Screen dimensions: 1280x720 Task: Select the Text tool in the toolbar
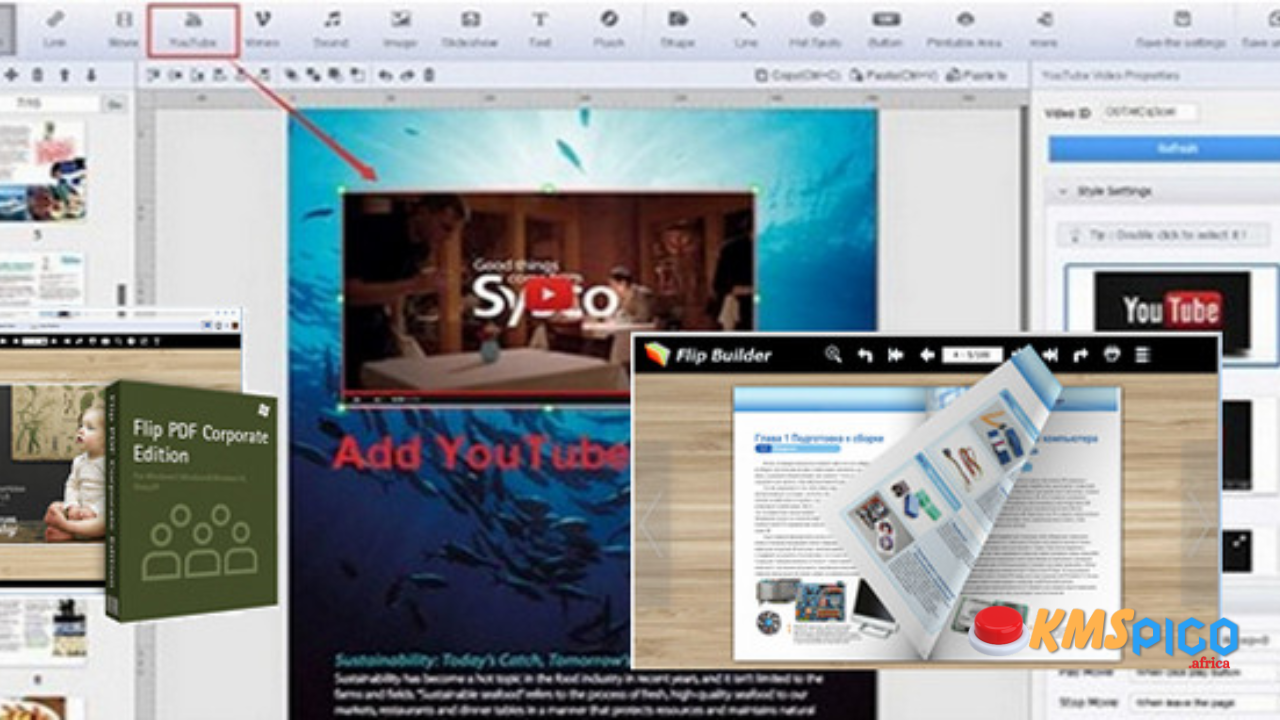(539, 29)
